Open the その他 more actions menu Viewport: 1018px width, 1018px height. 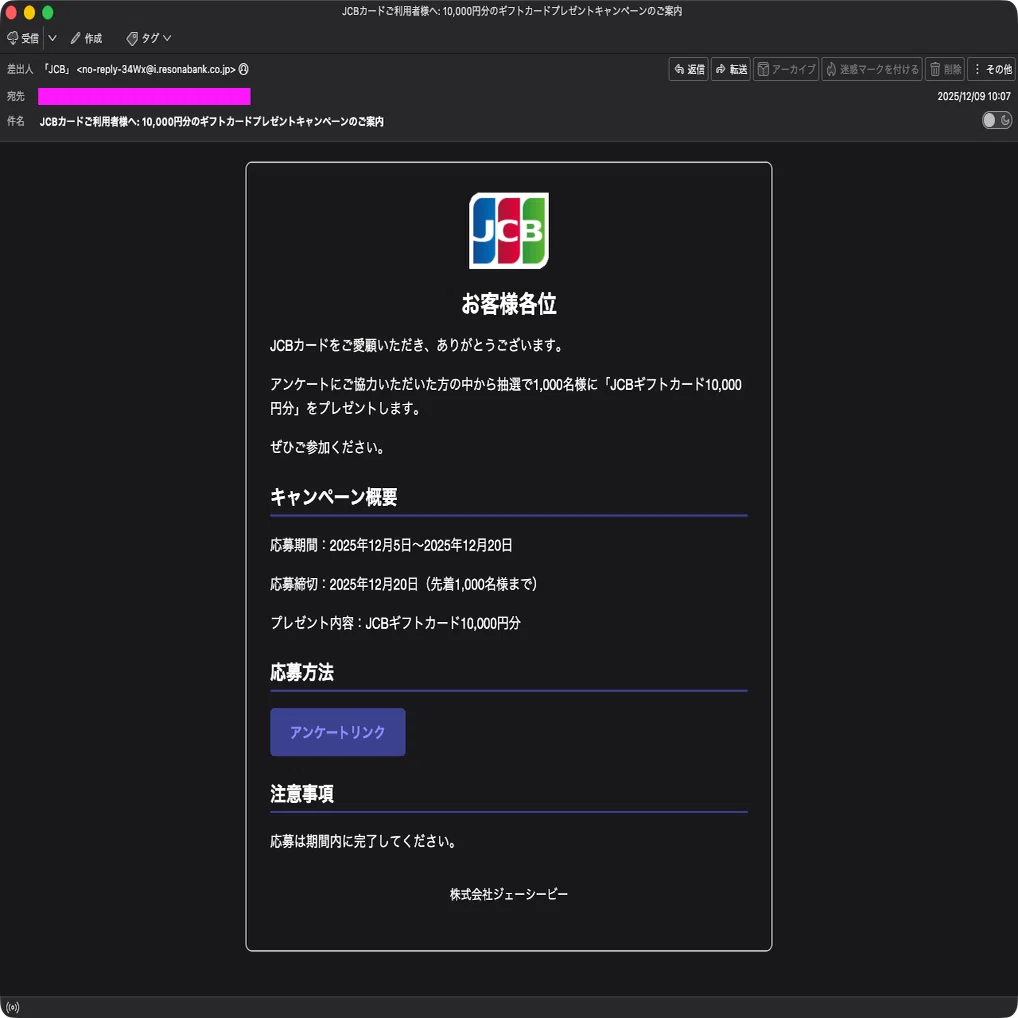click(991, 69)
